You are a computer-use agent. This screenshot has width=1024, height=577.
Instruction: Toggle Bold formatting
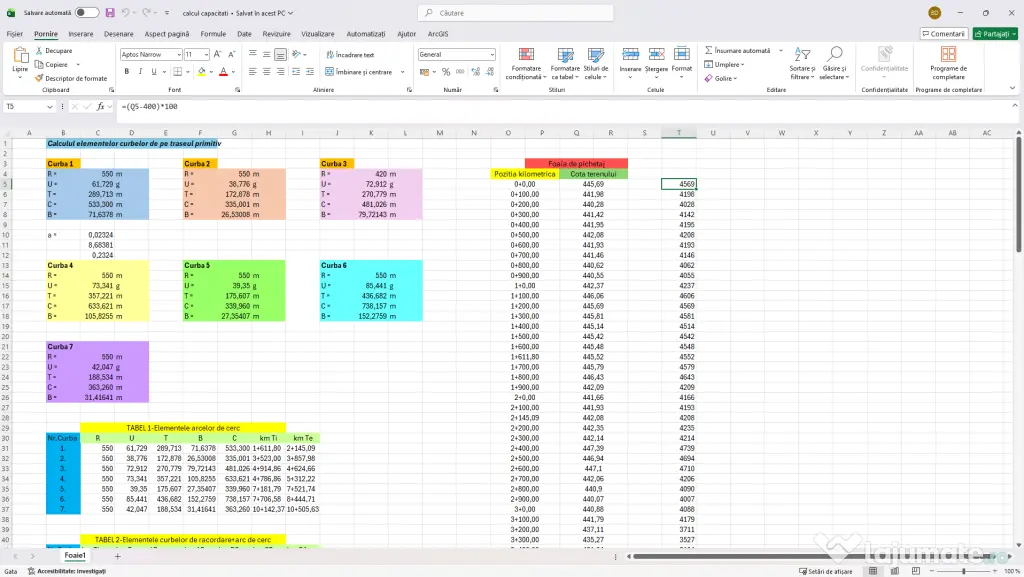(127, 72)
